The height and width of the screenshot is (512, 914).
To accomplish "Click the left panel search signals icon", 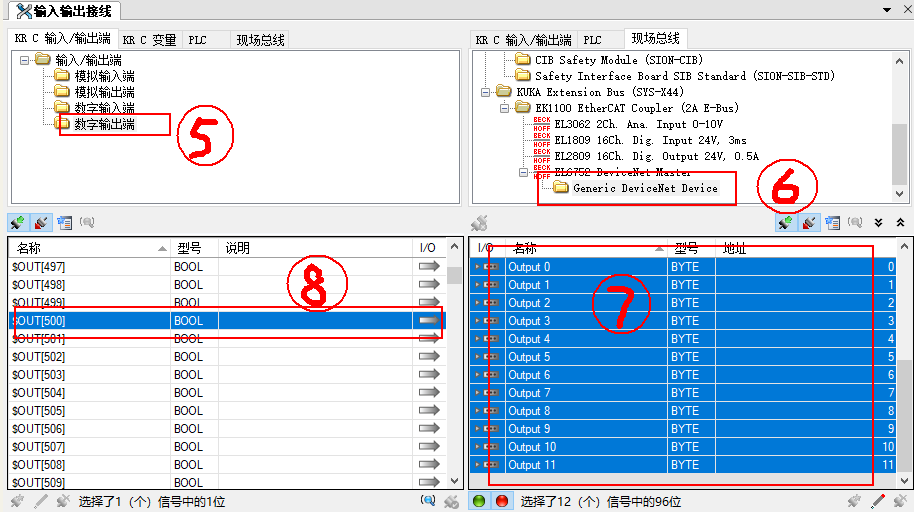I will 87,222.
